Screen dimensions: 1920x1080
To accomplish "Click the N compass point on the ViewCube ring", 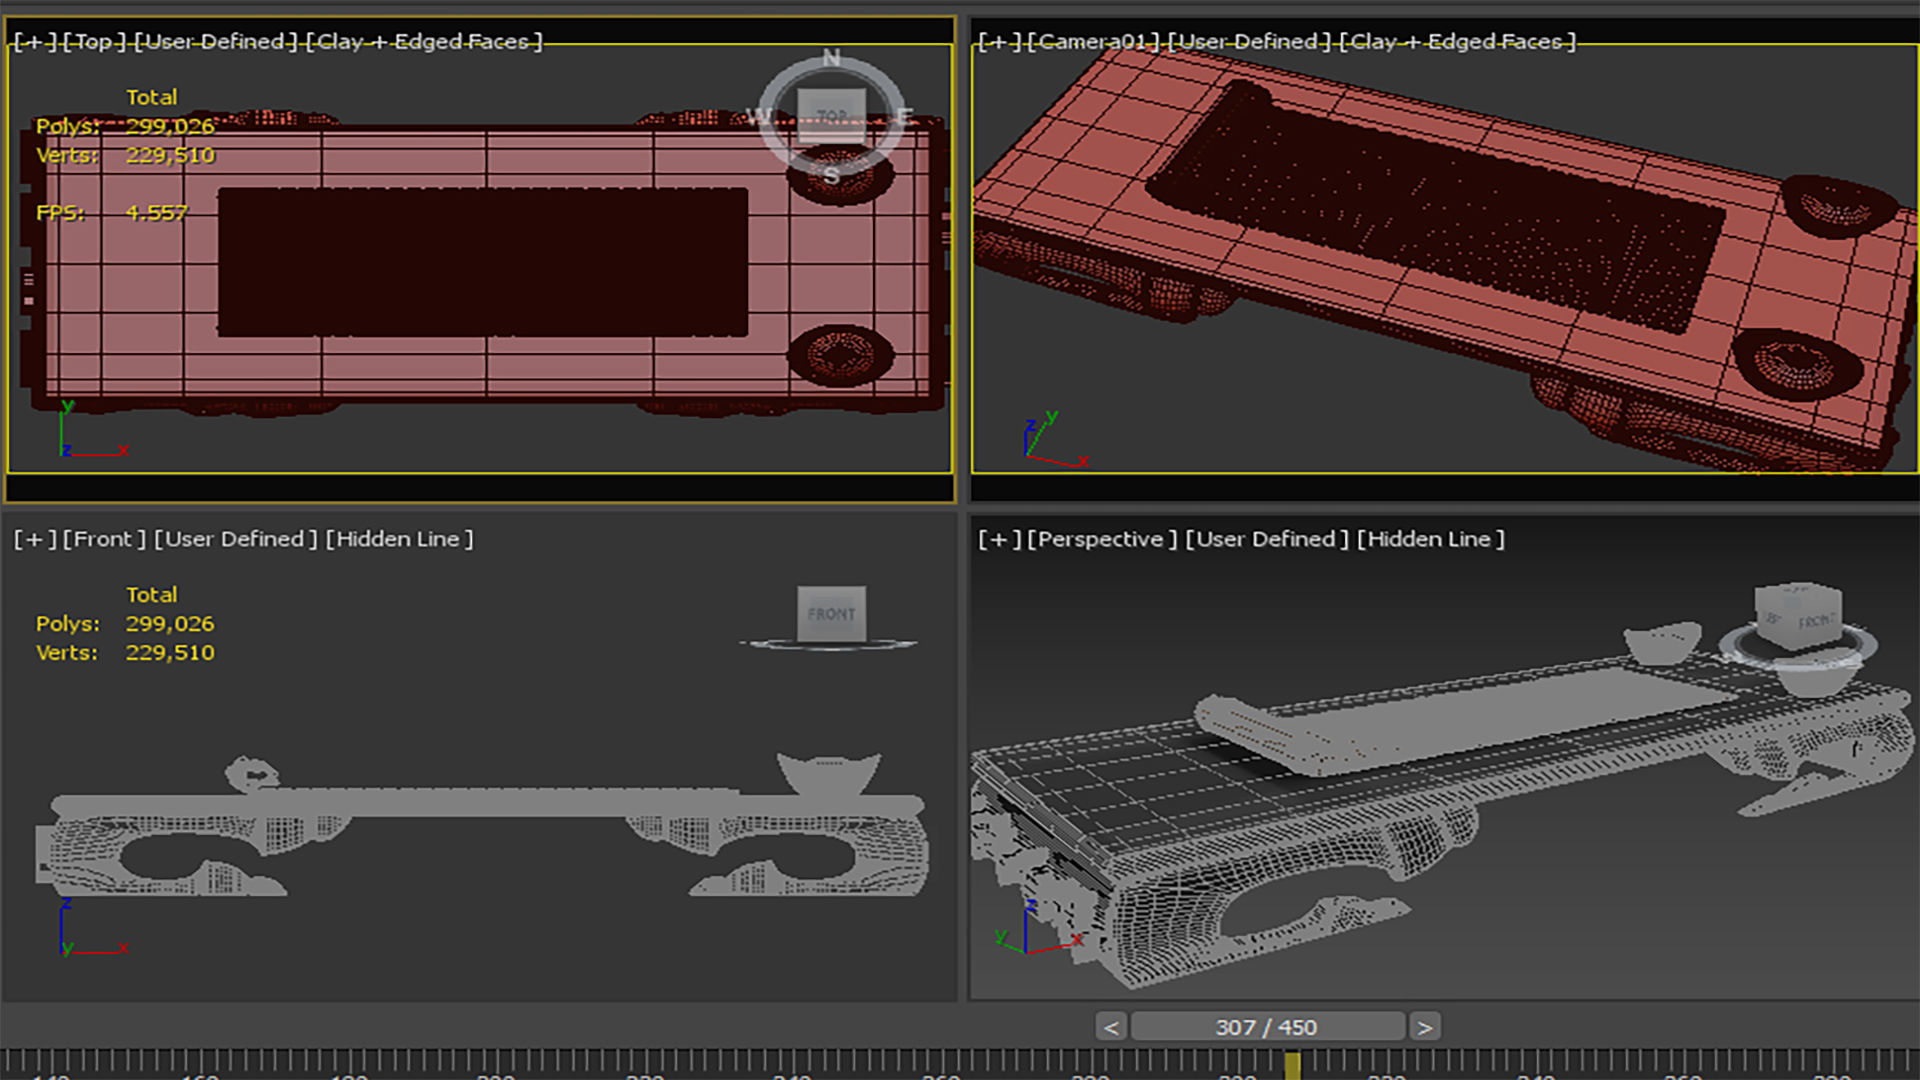I will [x=832, y=58].
